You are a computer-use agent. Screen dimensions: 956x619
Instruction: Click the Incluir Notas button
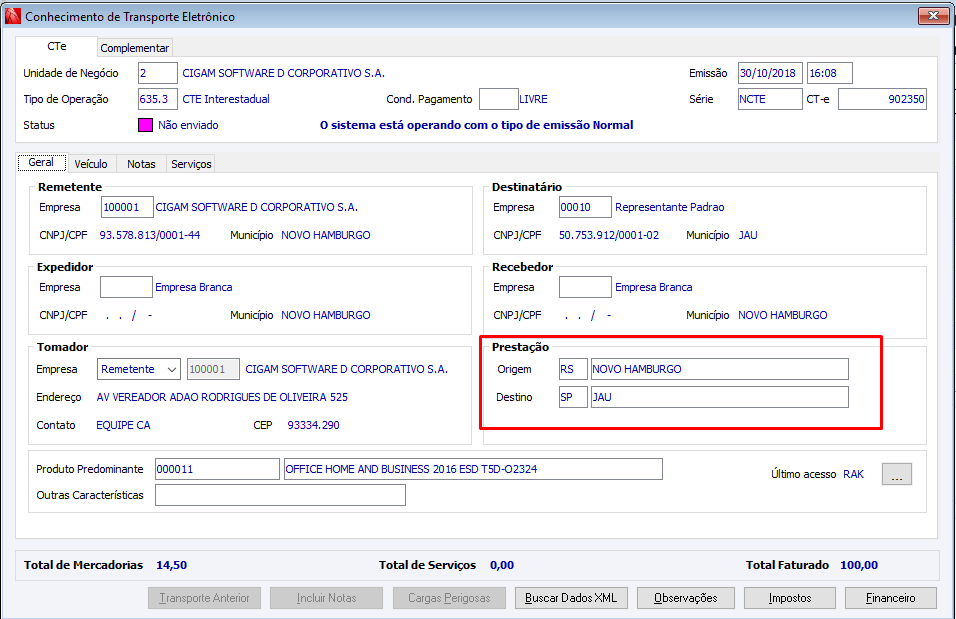pos(326,598)
